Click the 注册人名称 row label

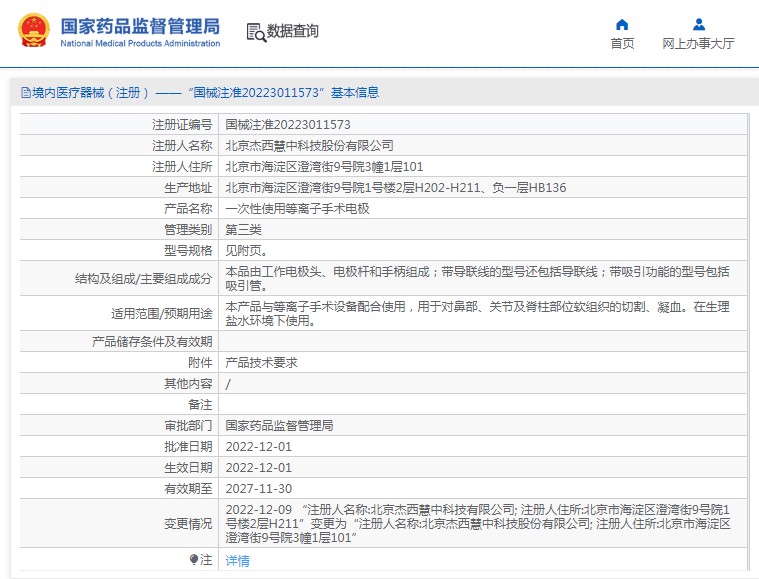[x=182, y=146]
